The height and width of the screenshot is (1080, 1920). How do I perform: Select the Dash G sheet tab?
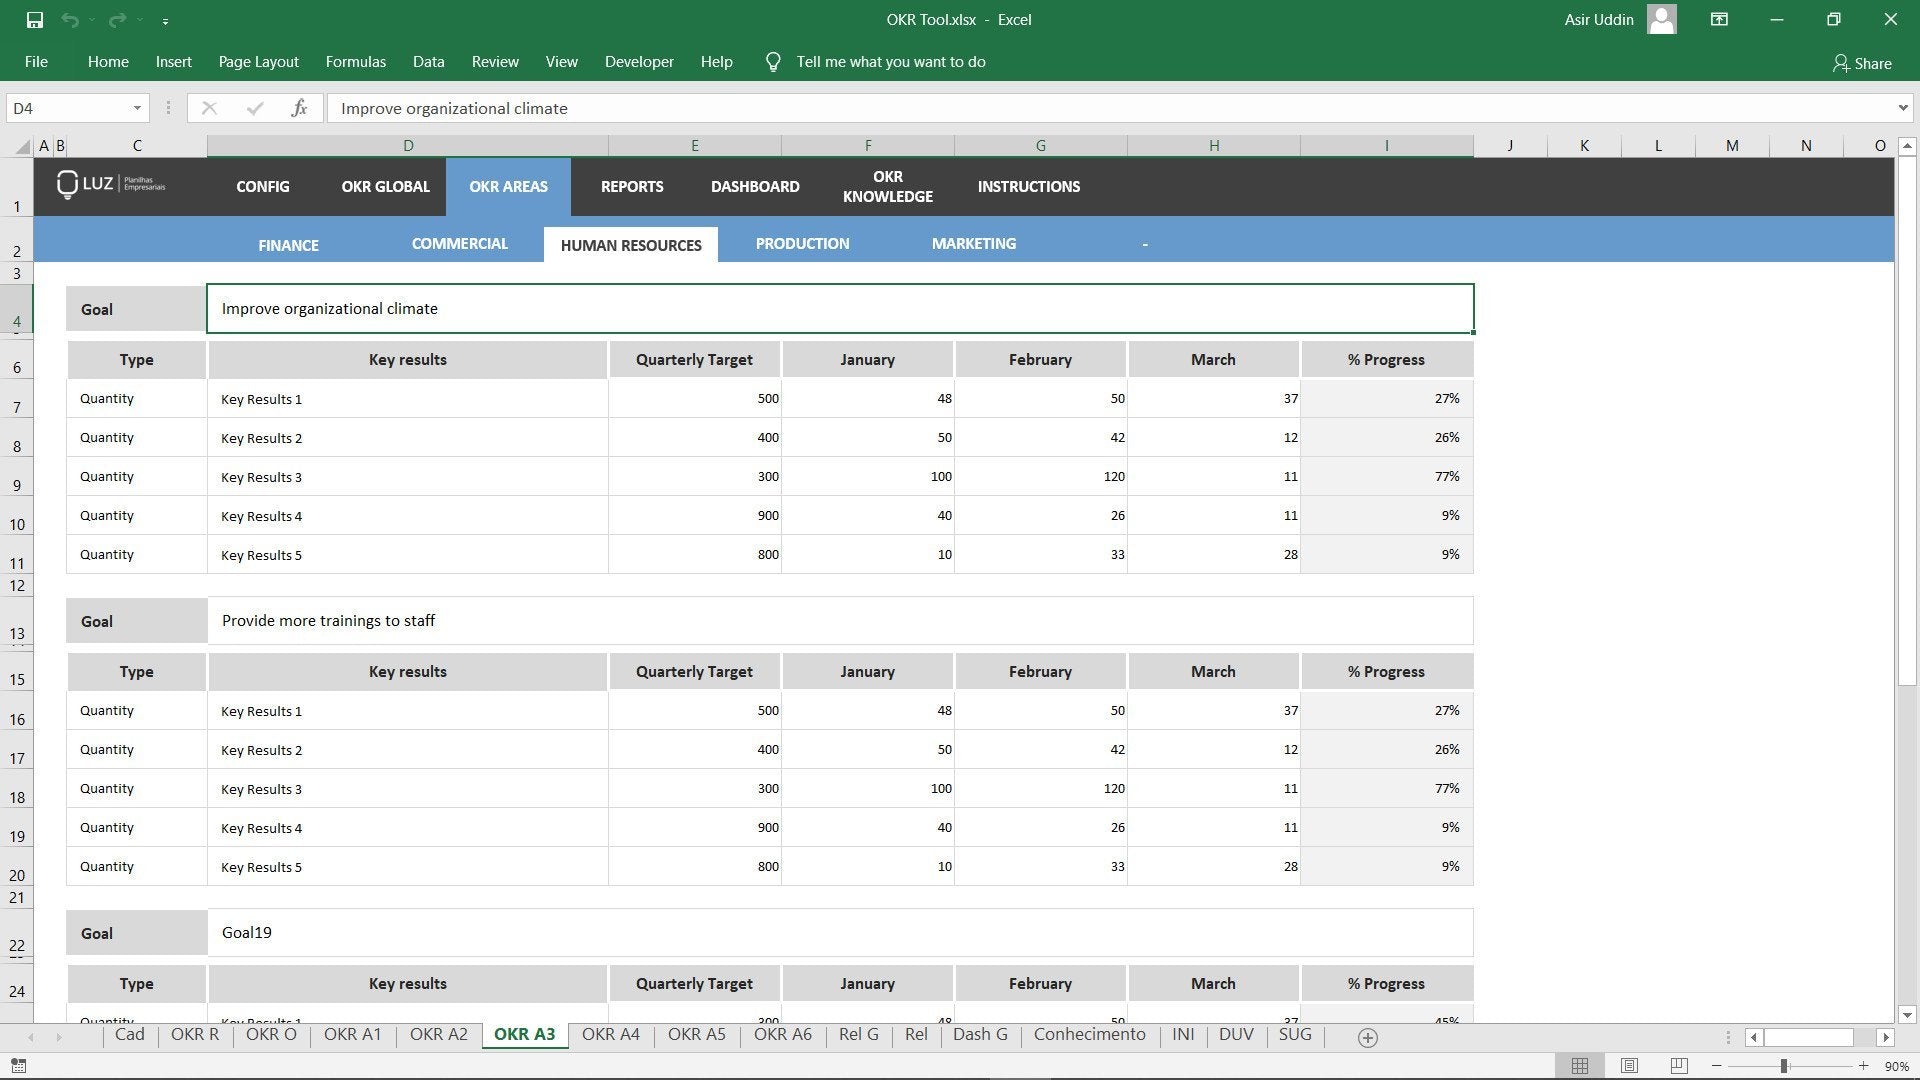tap(980, 1034)
